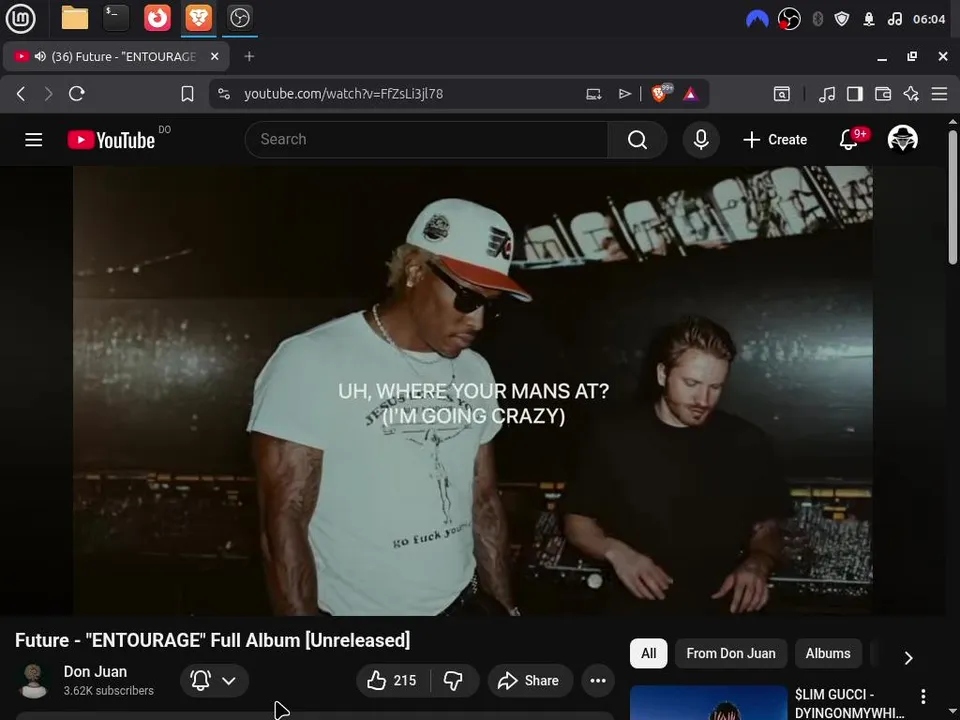The image size is (960, 720).
Task: Expand subscription notification bell dropdown
Action: [214, 680]
